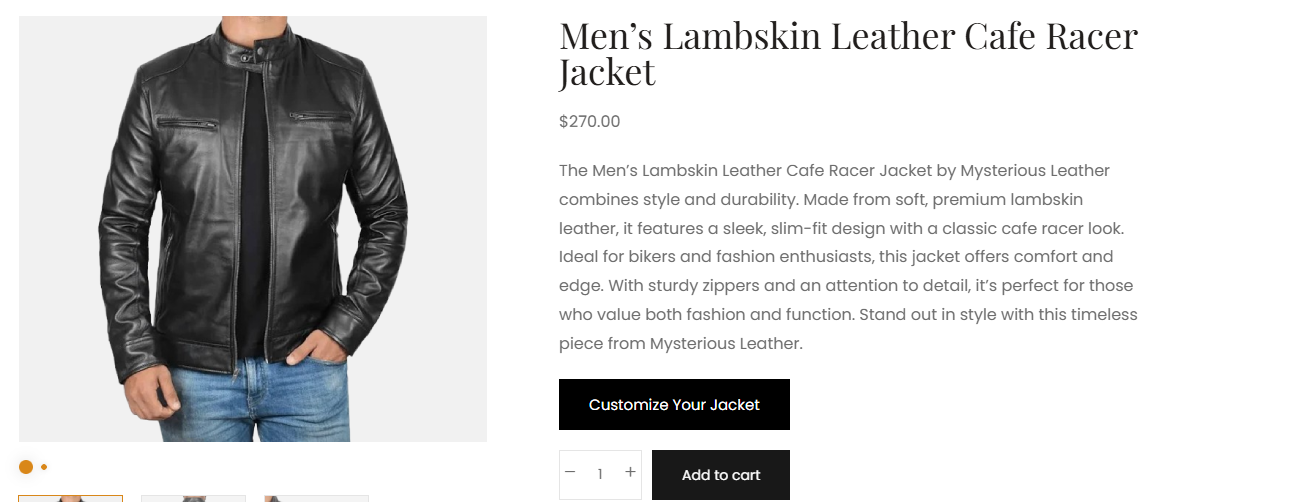Switch to the small orange carousel dot
This screenshot has height=502, width=1295.
(x=44, y=467)
